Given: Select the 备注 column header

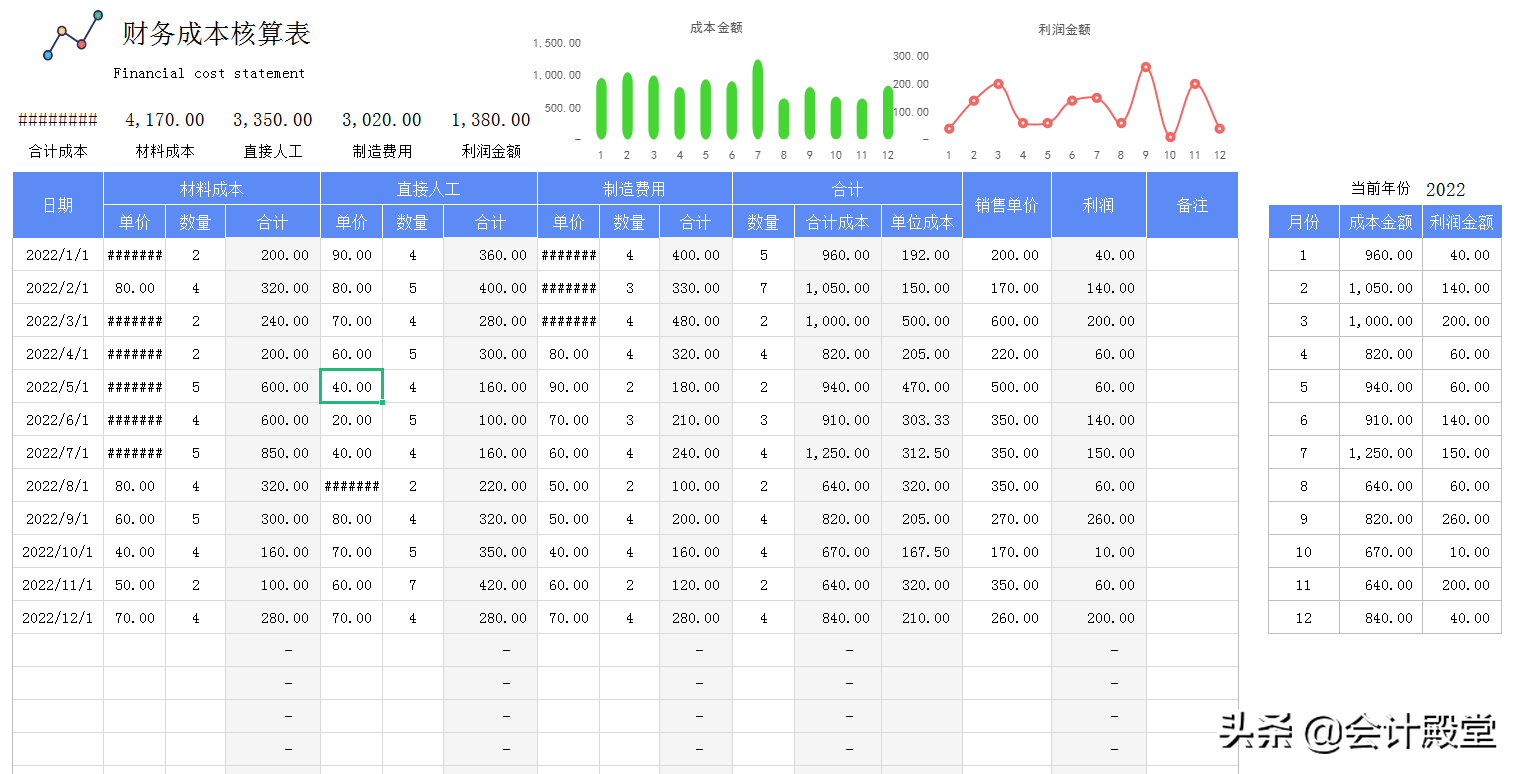Looking at the screenshot, I should pos(1192,204).
